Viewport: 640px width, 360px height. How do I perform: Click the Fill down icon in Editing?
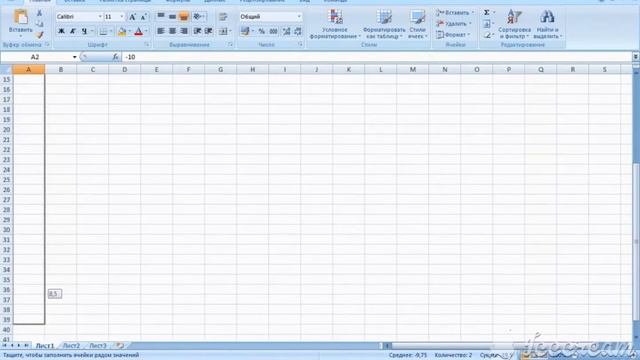coord(487,24)
